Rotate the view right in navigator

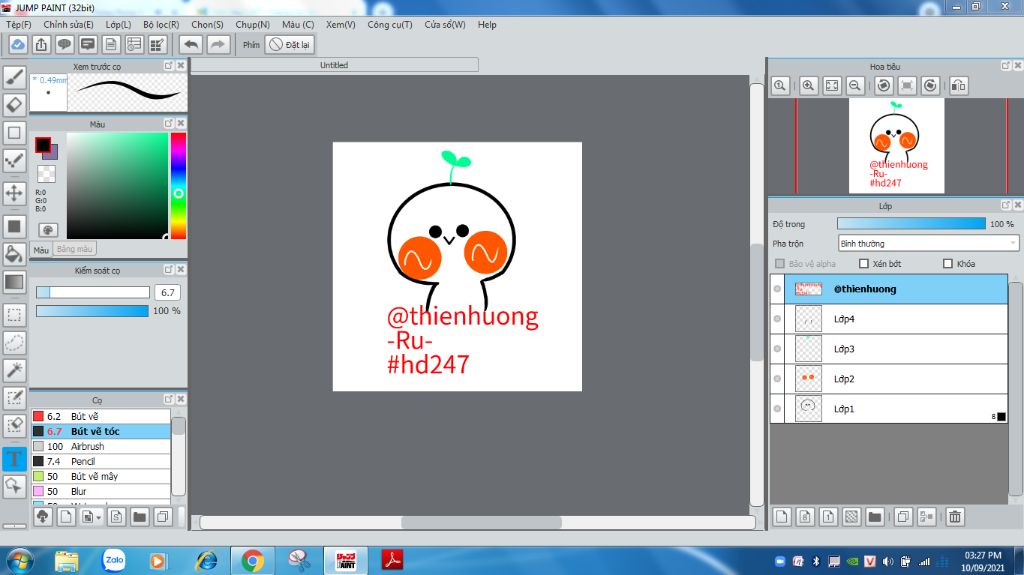coord(931,86)
